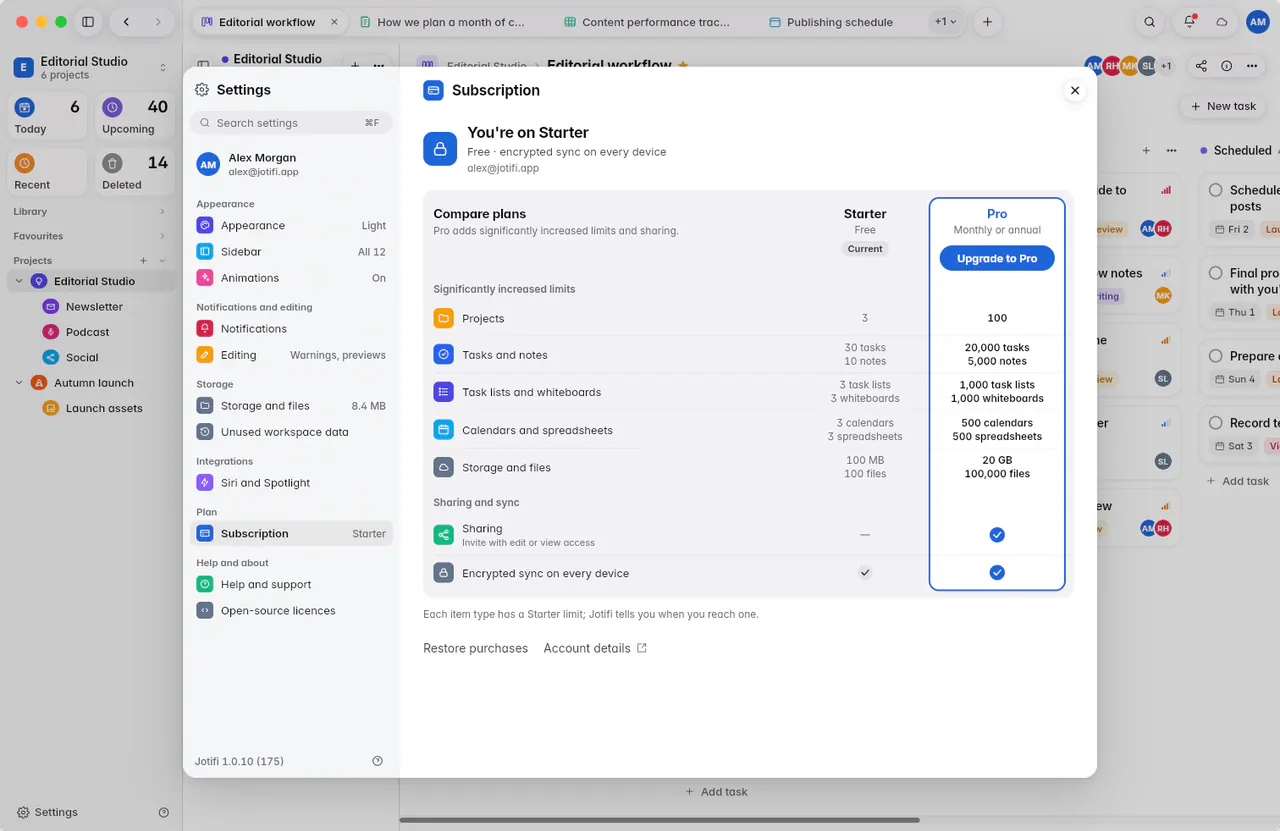Viewport: 1280px width, 831px height.
Task: Expand the Library section chevron
Action: (x=162, y=212)
